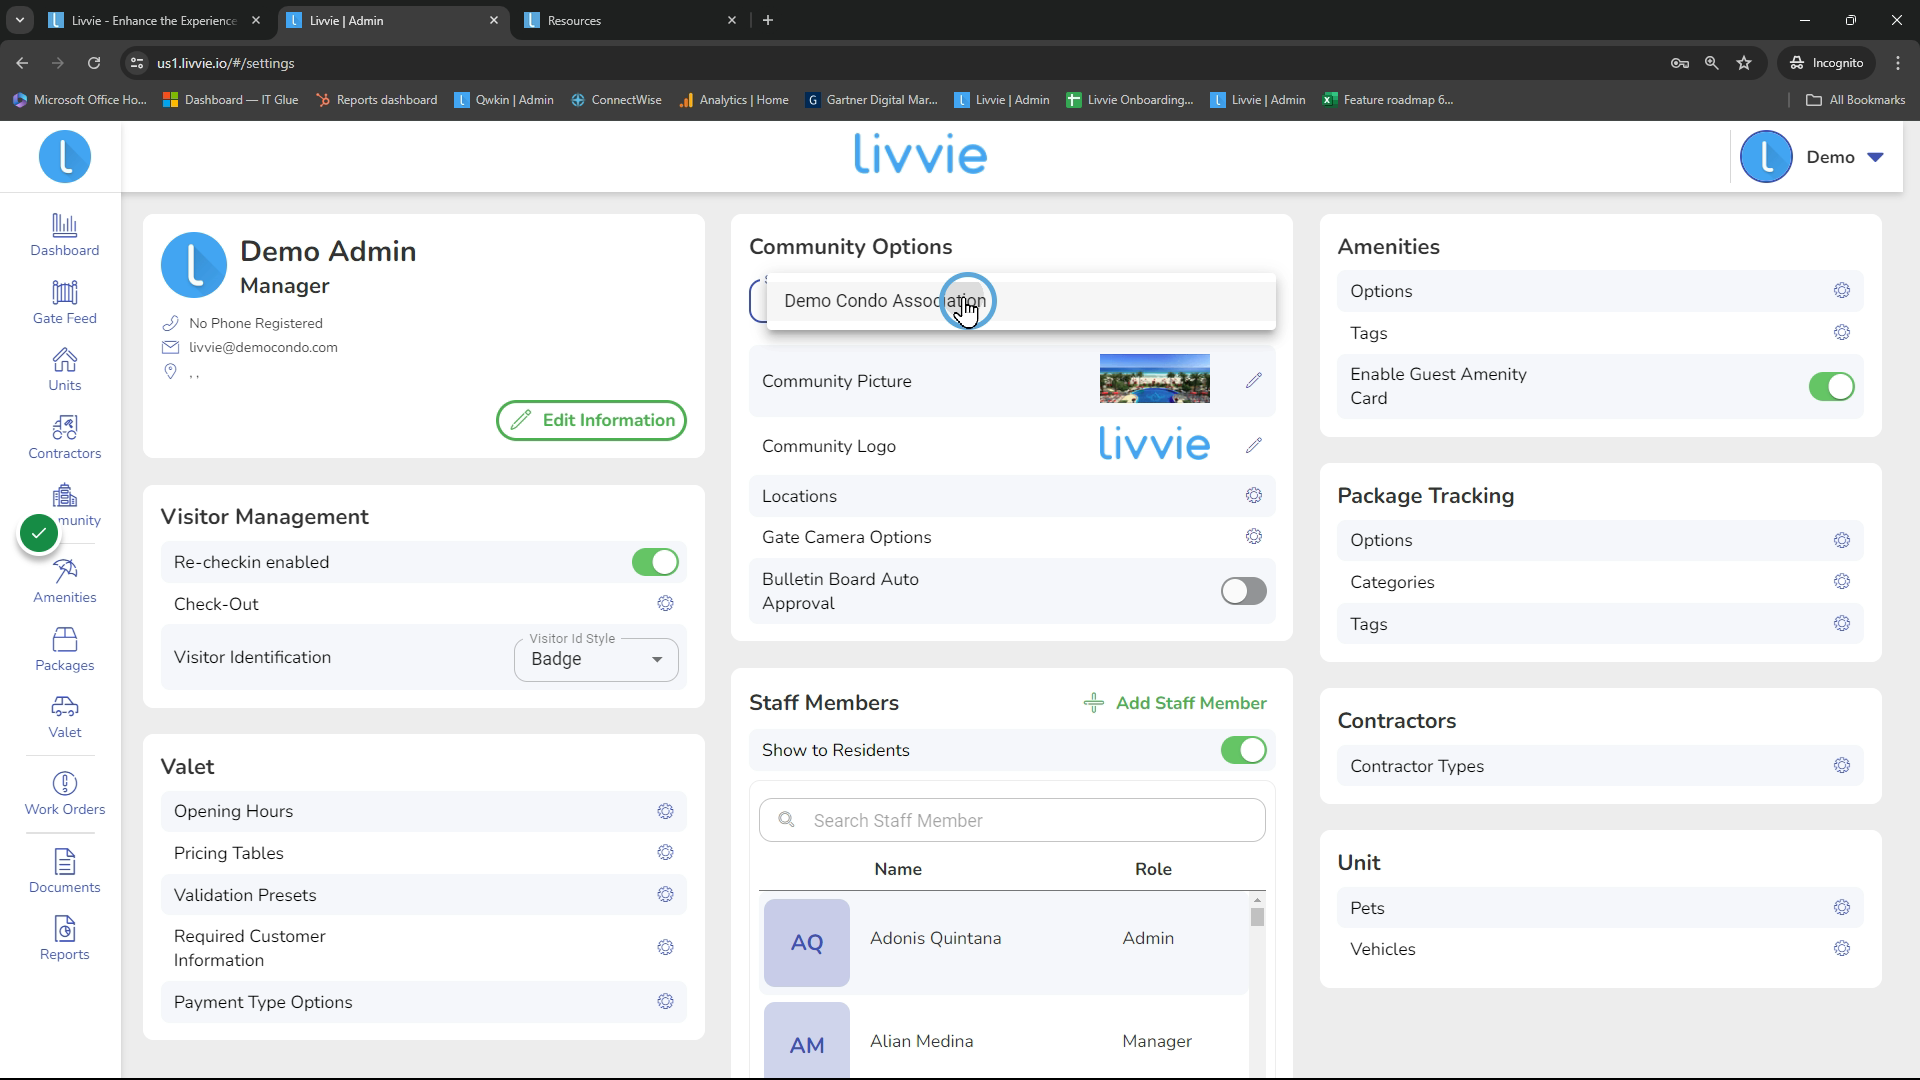Open Gate Feed in the sidebar
This screenshot has width=1920, height=1080.
[x=64, y=303]
